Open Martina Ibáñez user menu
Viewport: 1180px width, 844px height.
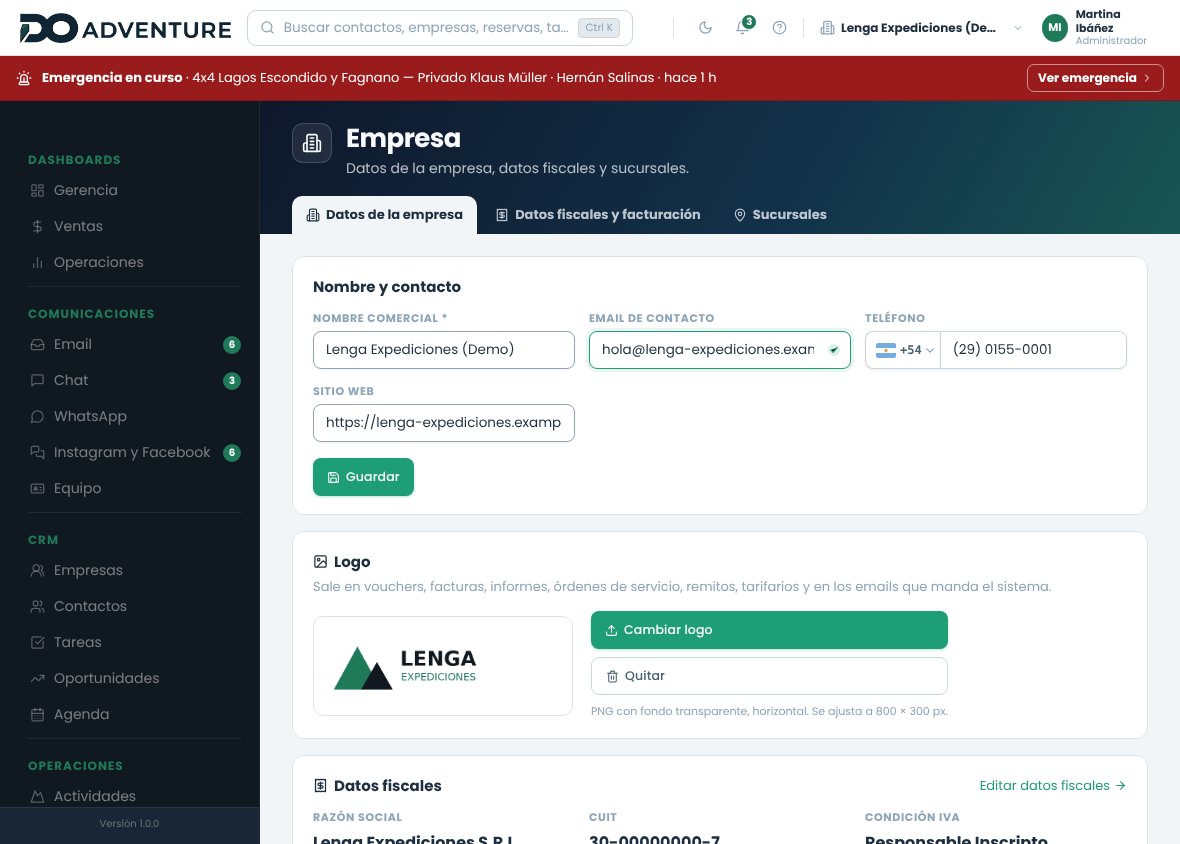pyautogui.click(x=1094, y=28)
